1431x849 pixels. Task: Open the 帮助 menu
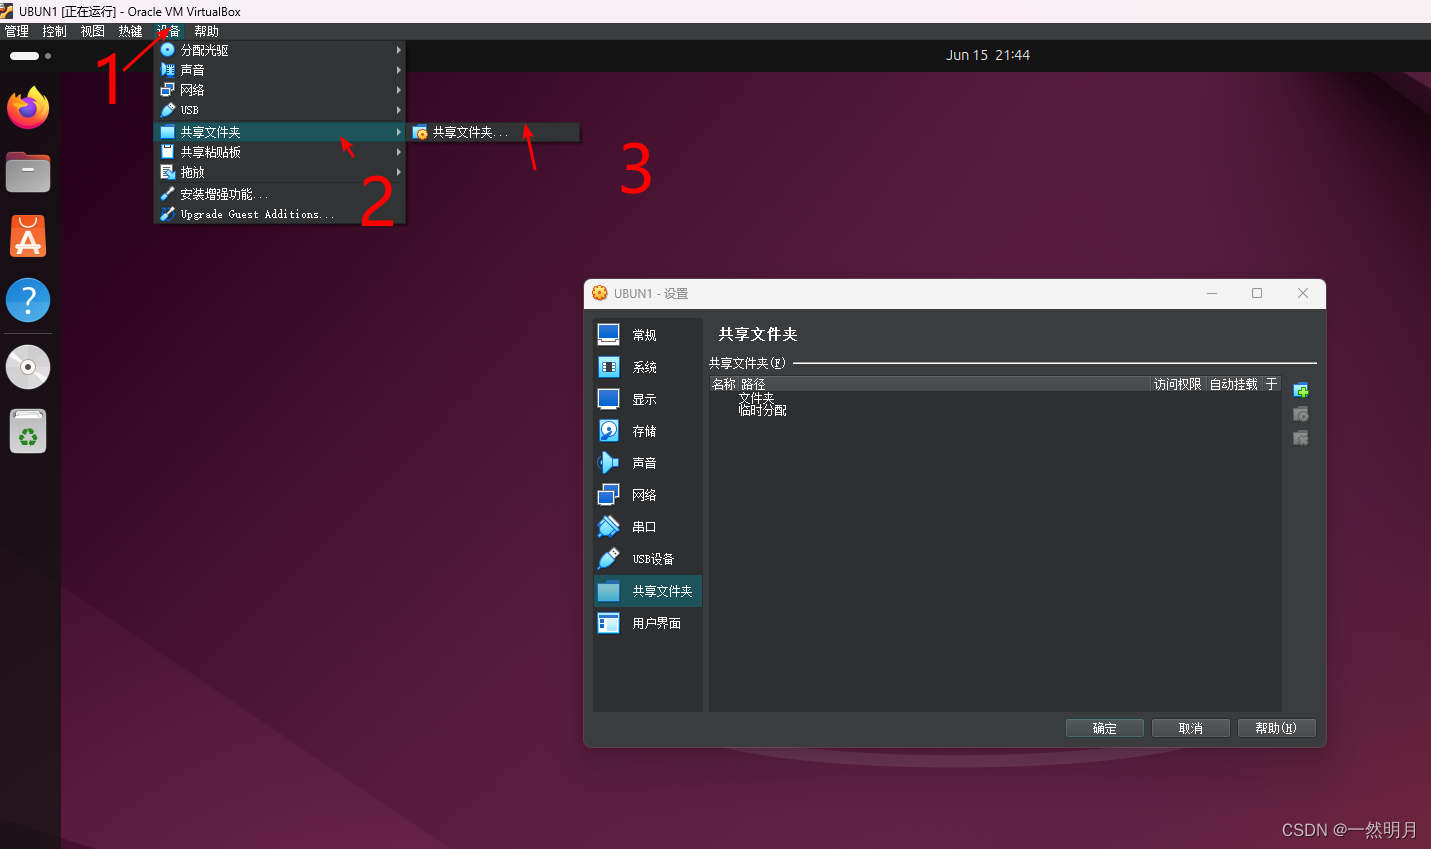[207, 31]
